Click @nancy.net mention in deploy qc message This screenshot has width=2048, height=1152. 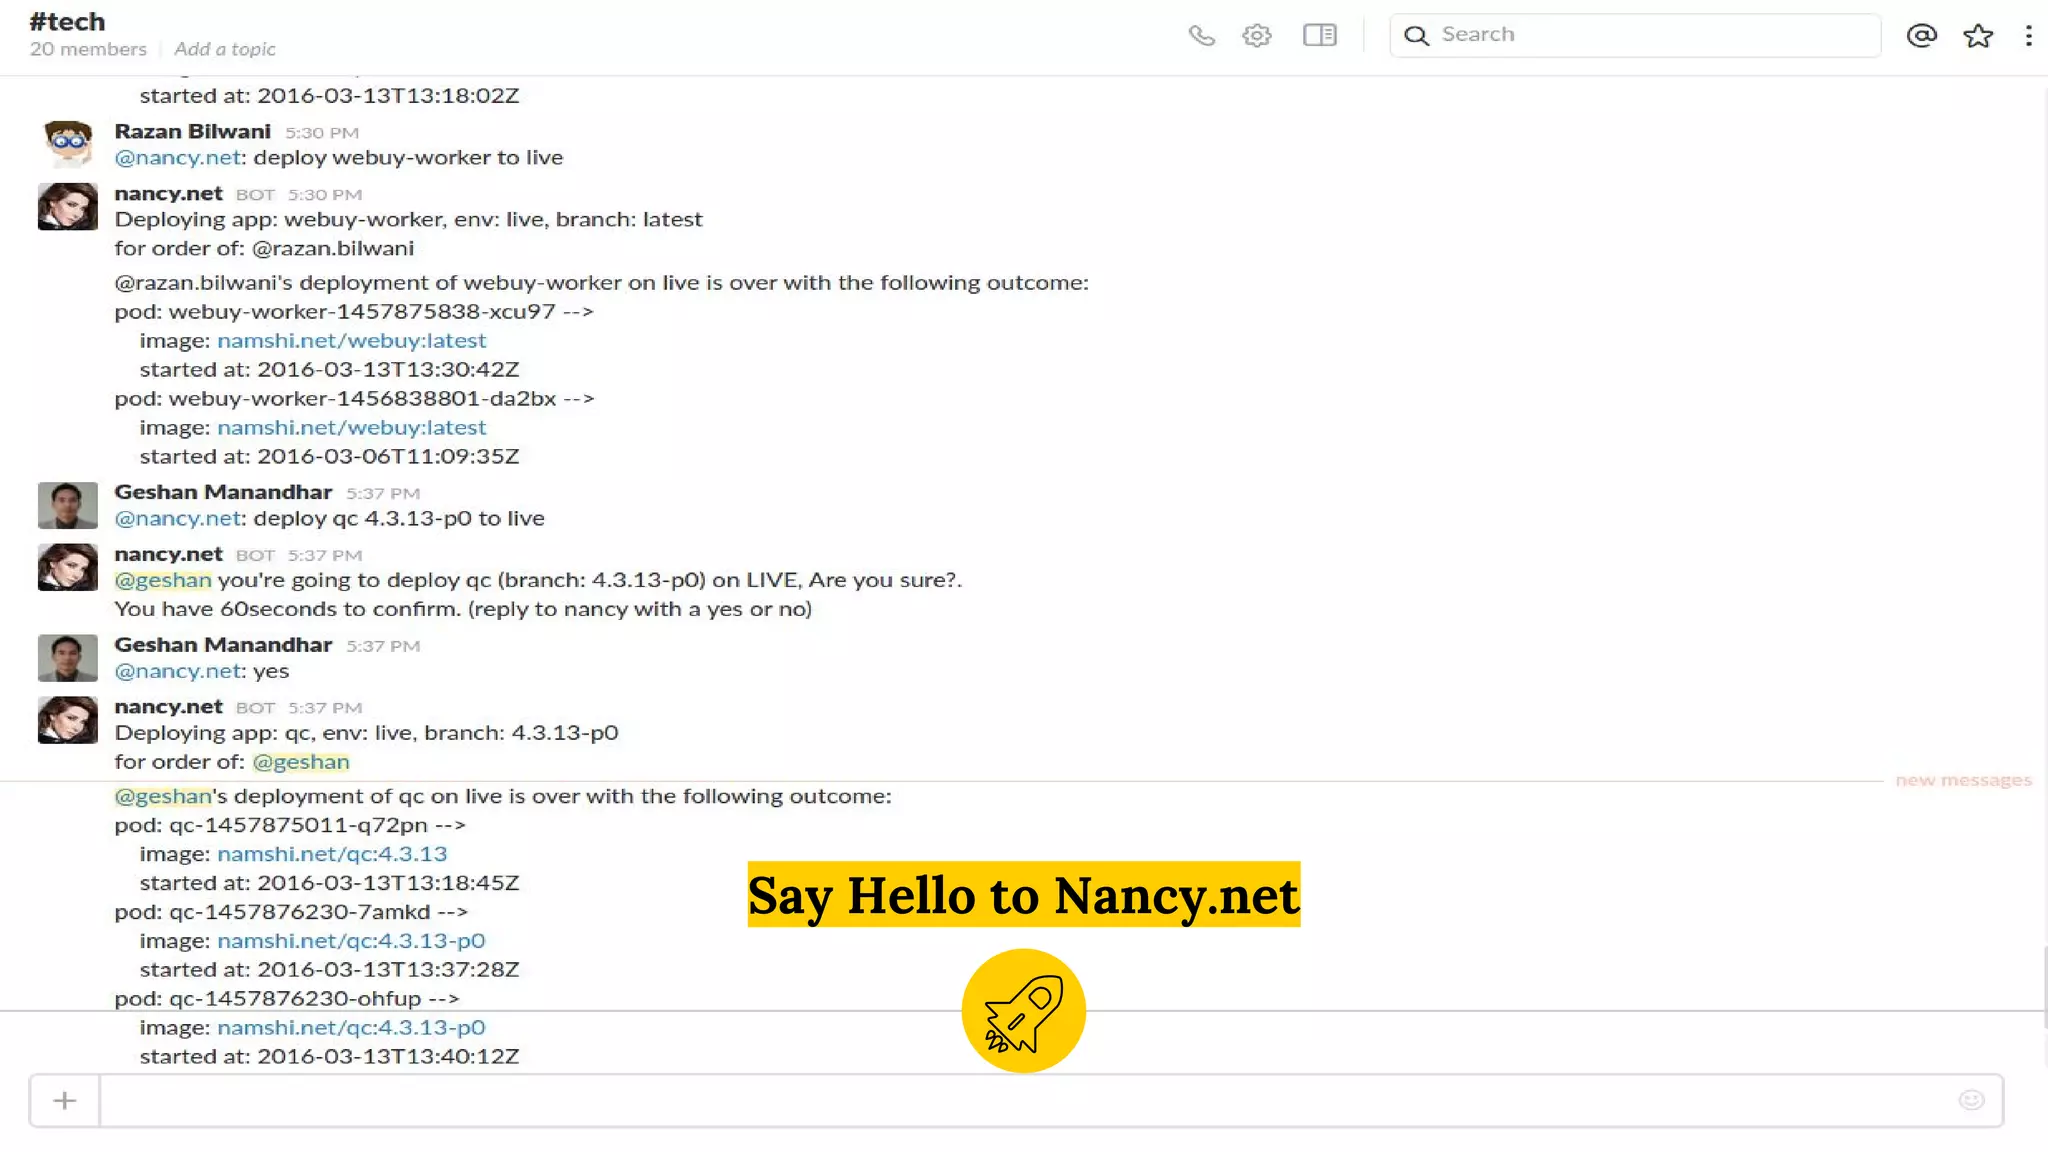[177, 518]
